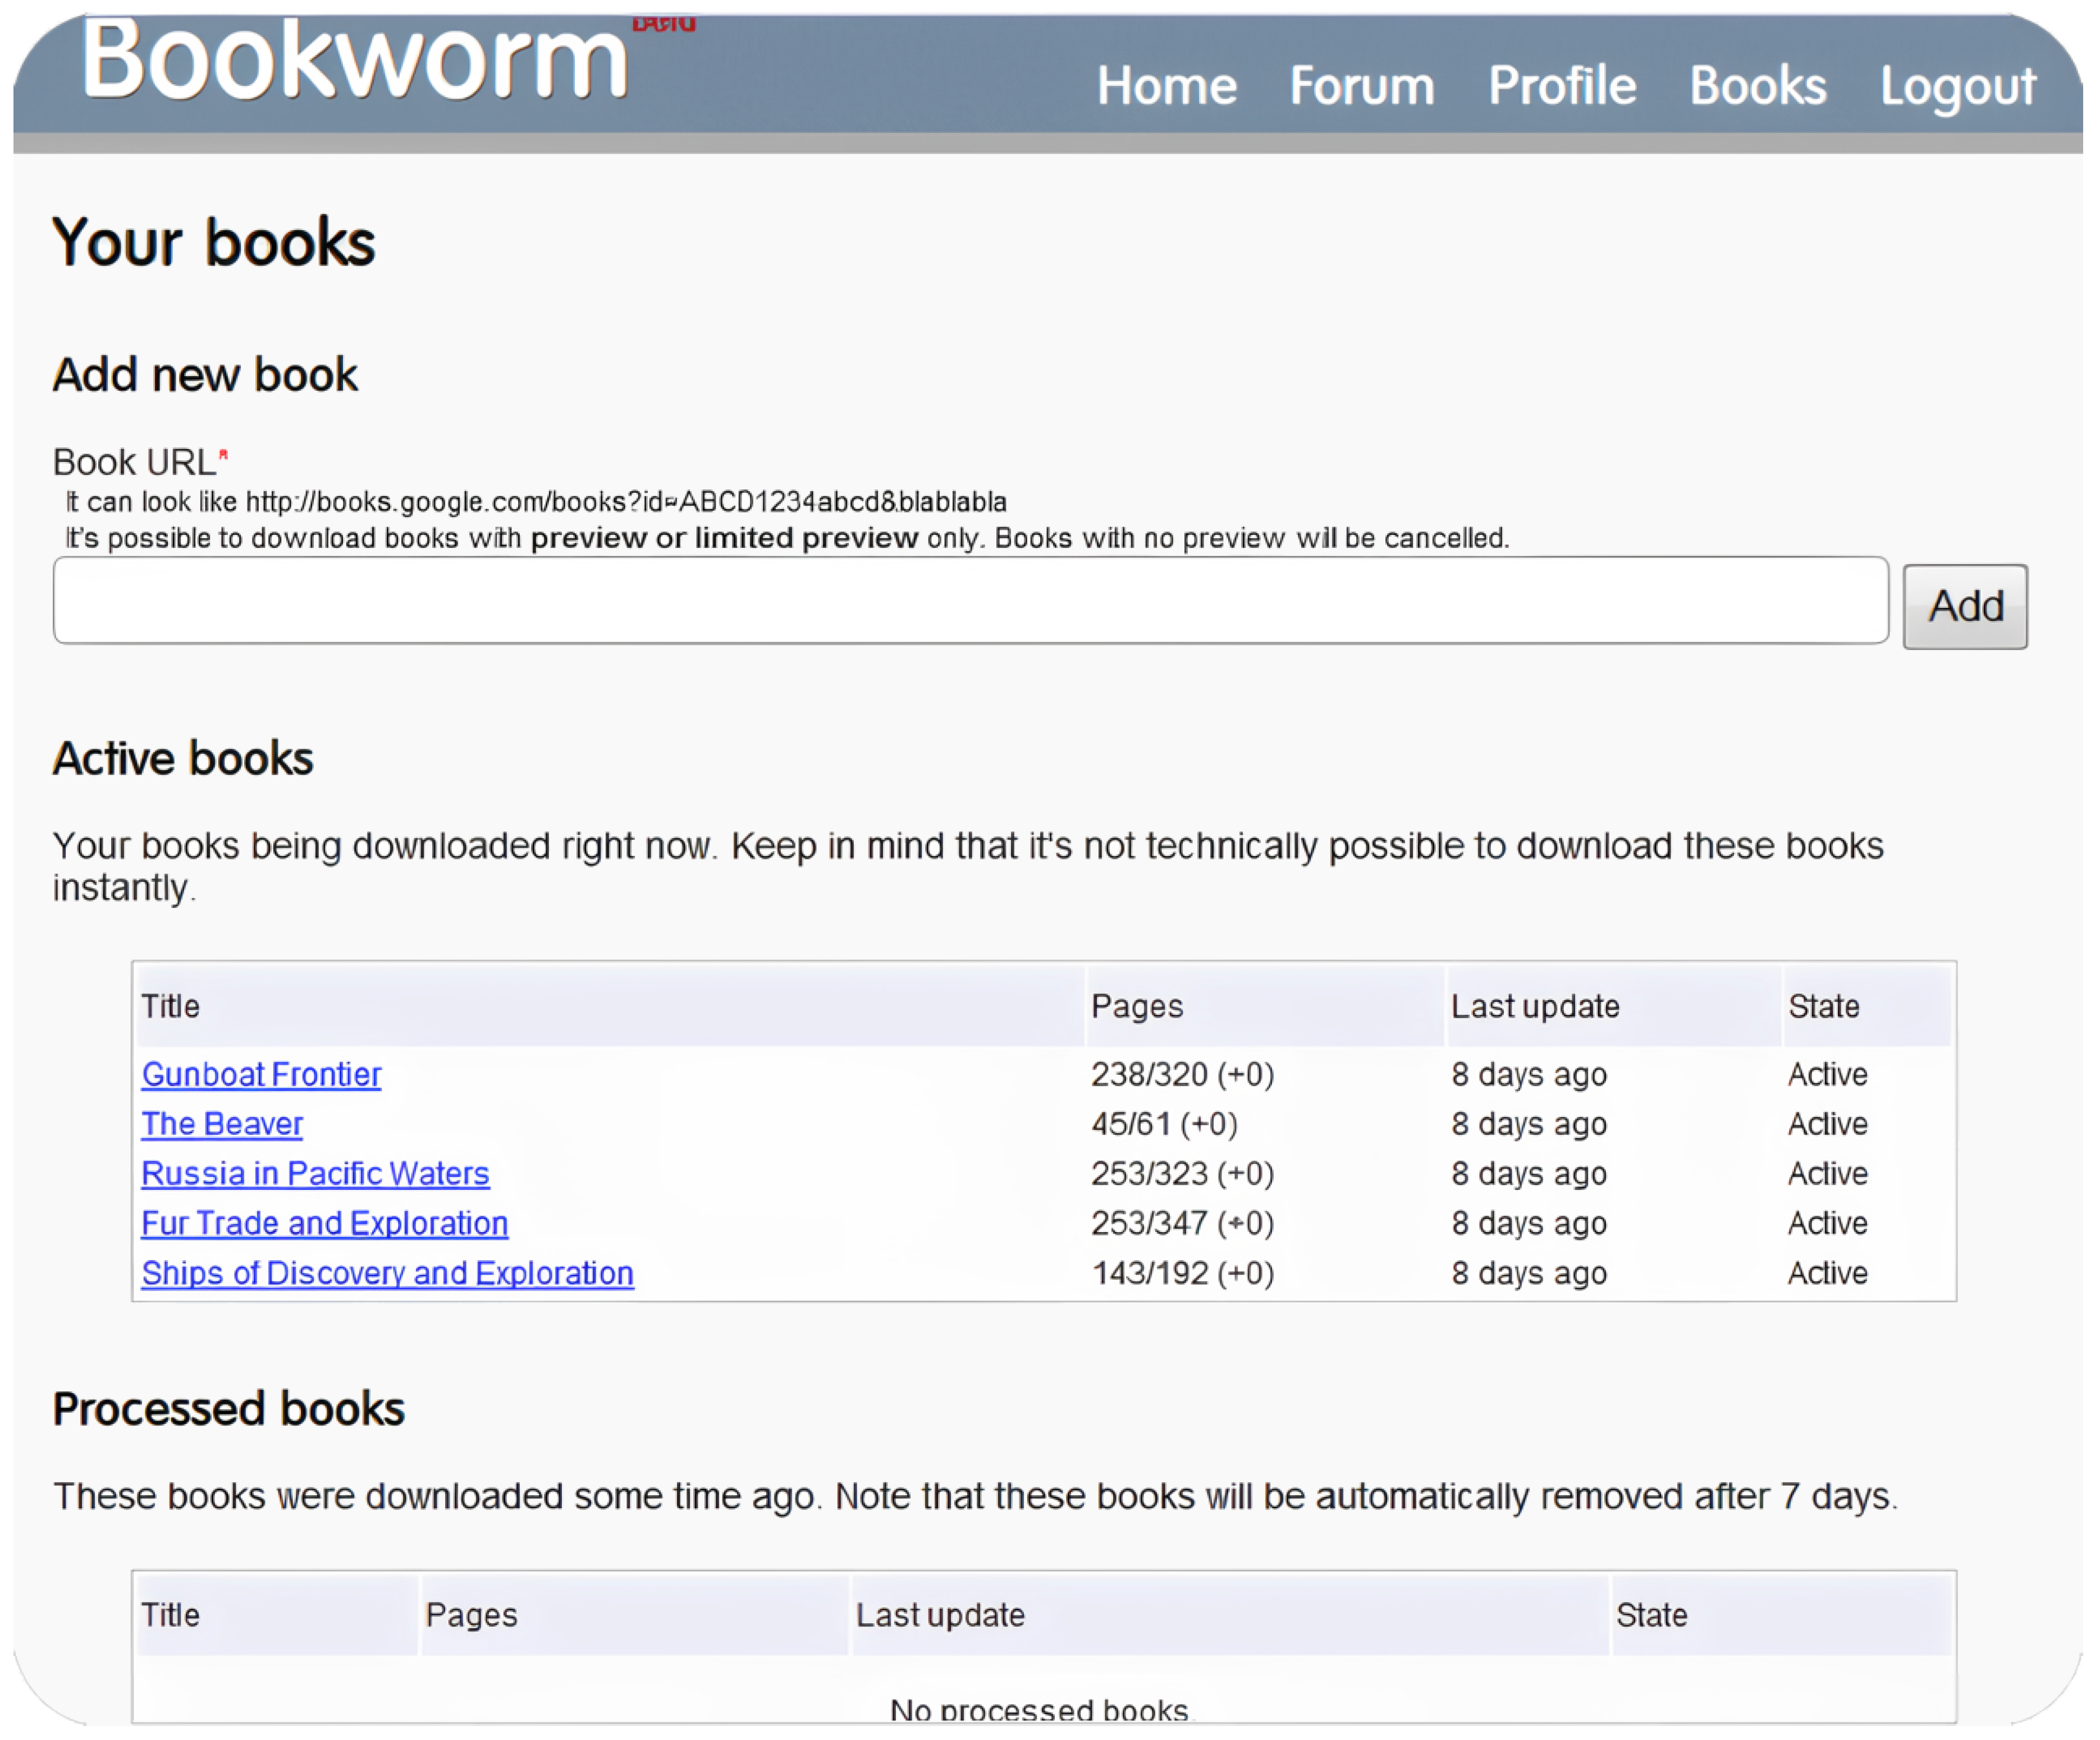Open Ships of Discovery and Exploration link

click(x=387, y=1273)
